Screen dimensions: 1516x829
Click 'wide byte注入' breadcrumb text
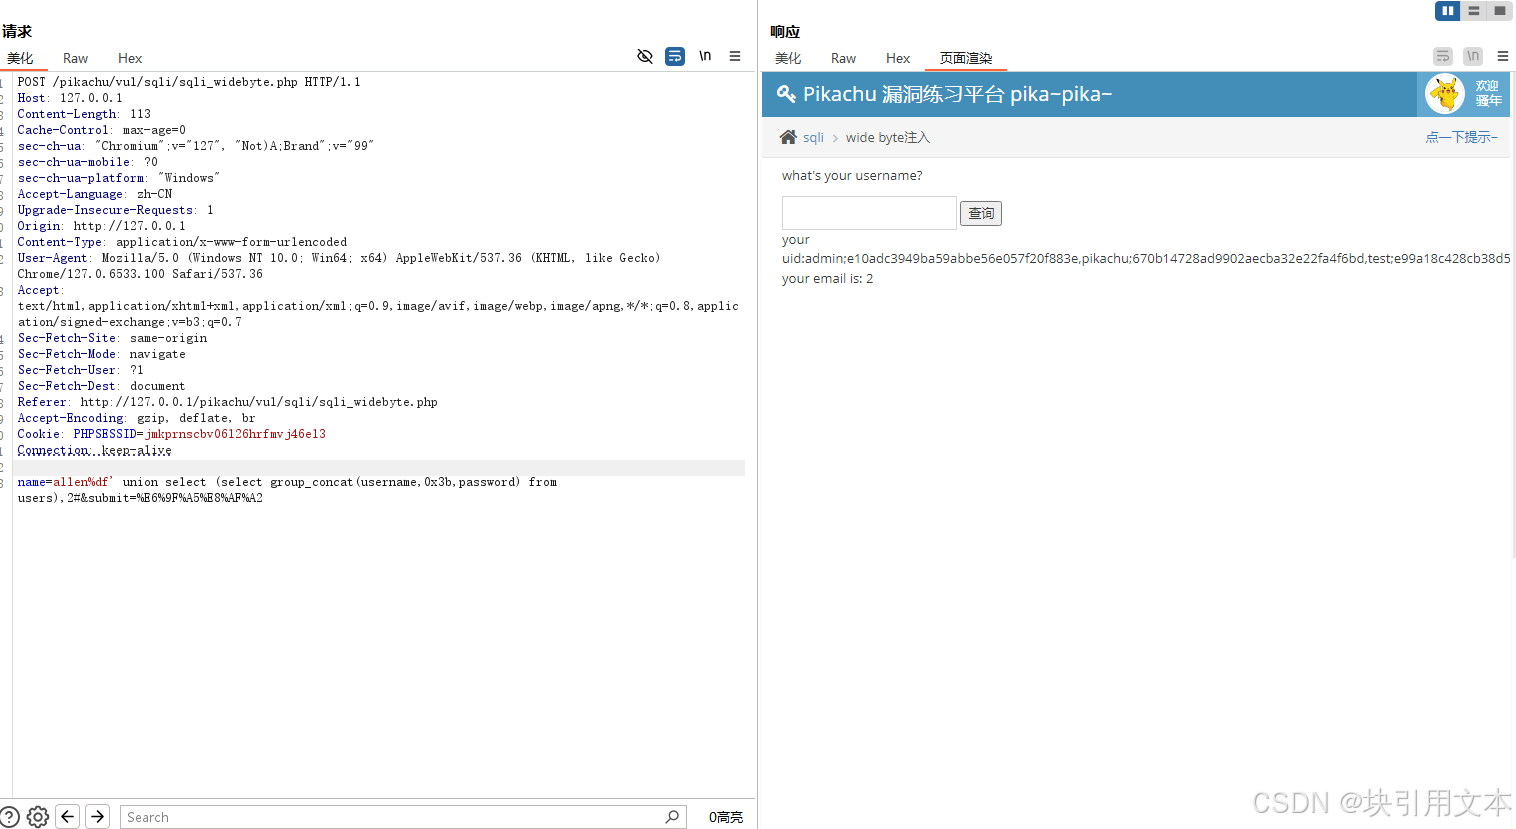click(888, 138)
